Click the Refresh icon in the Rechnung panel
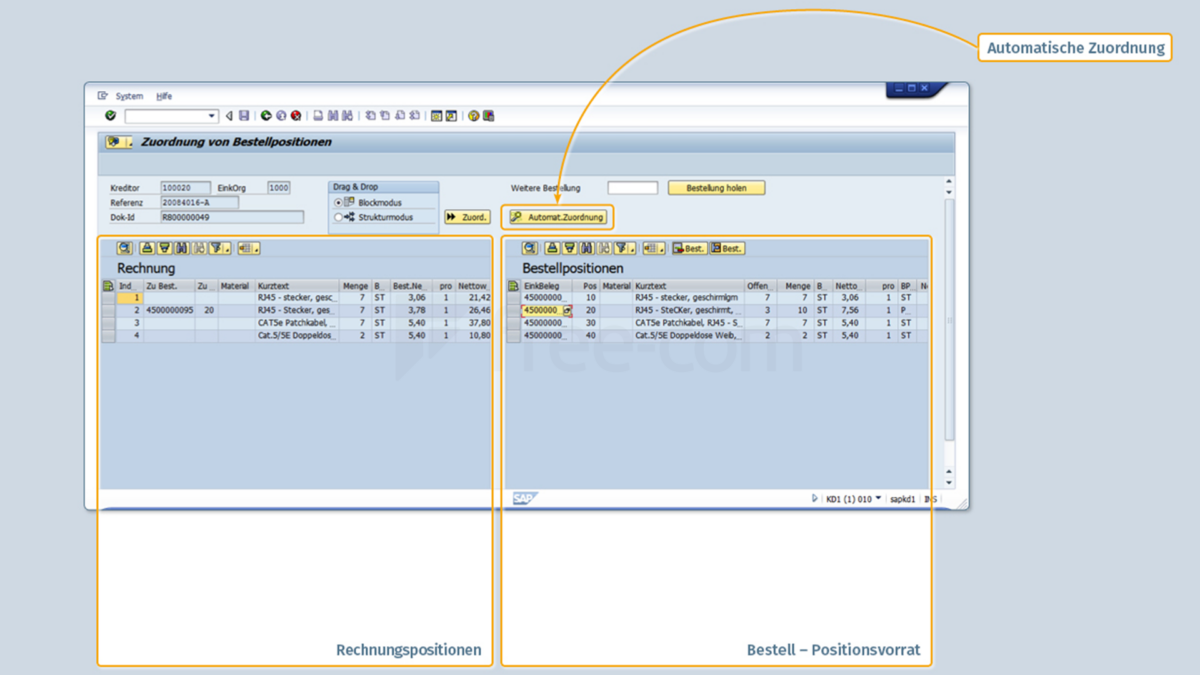The image size is (1200, 675). coord(122,248)
